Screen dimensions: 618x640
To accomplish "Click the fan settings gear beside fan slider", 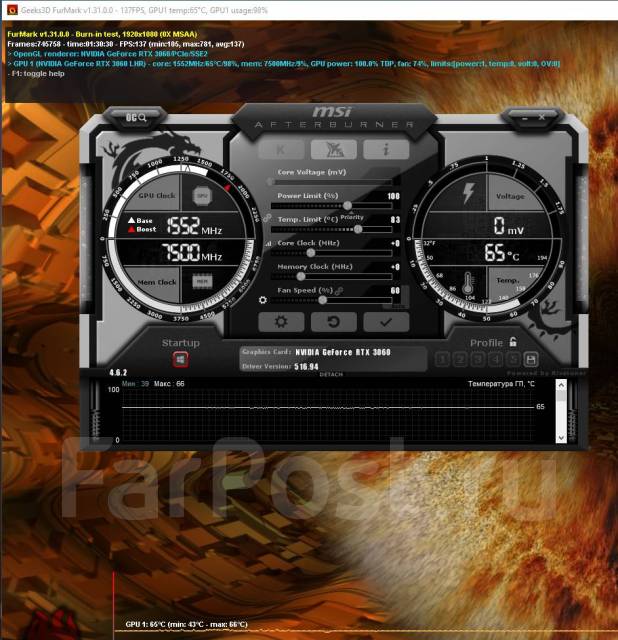I will point(263,300).
